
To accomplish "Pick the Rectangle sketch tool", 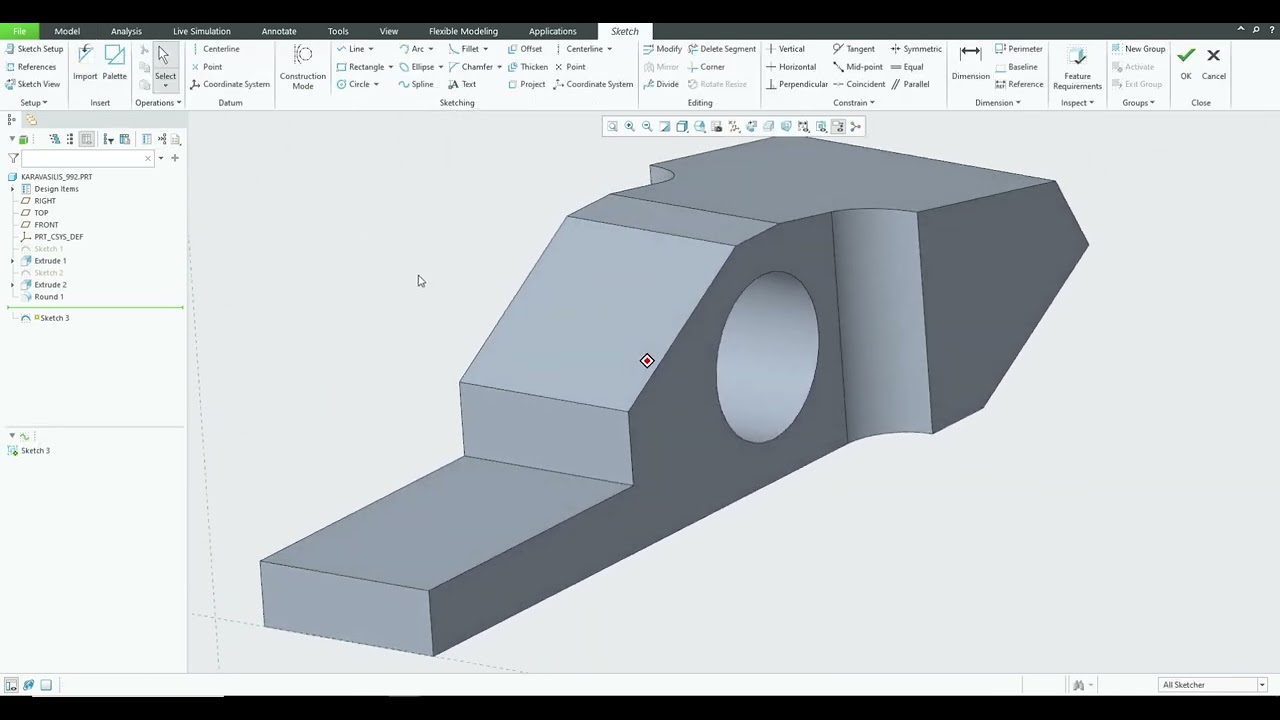I will click(x=360, y=67).
